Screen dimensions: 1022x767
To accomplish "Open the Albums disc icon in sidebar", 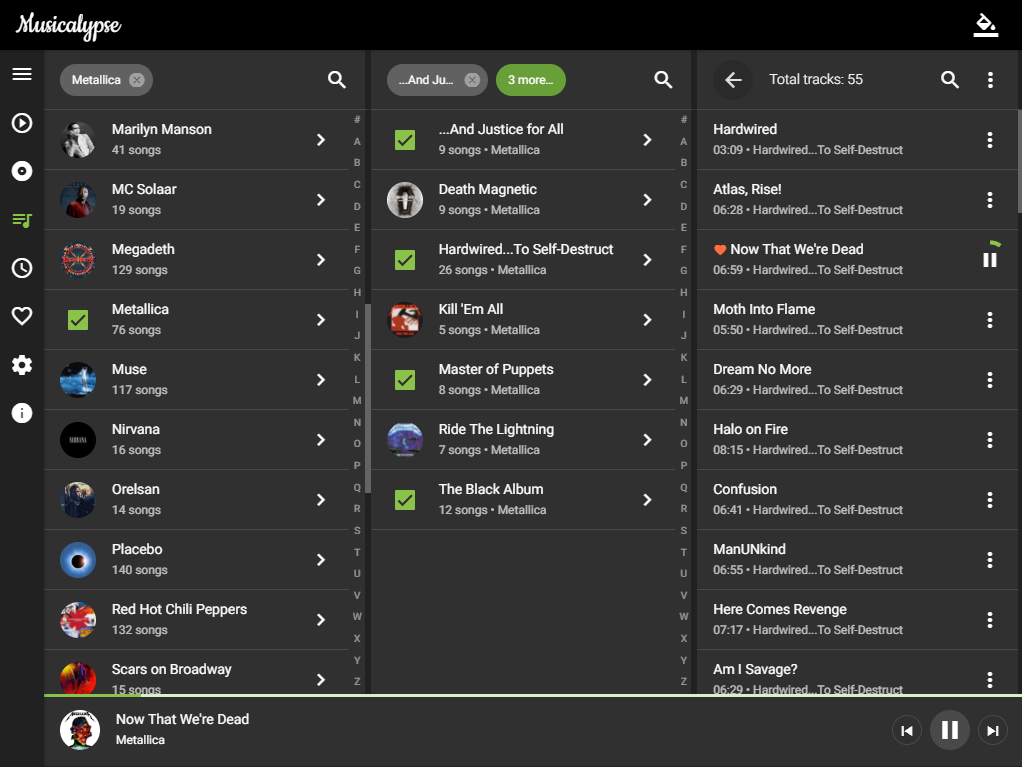I will coord(22,171).
